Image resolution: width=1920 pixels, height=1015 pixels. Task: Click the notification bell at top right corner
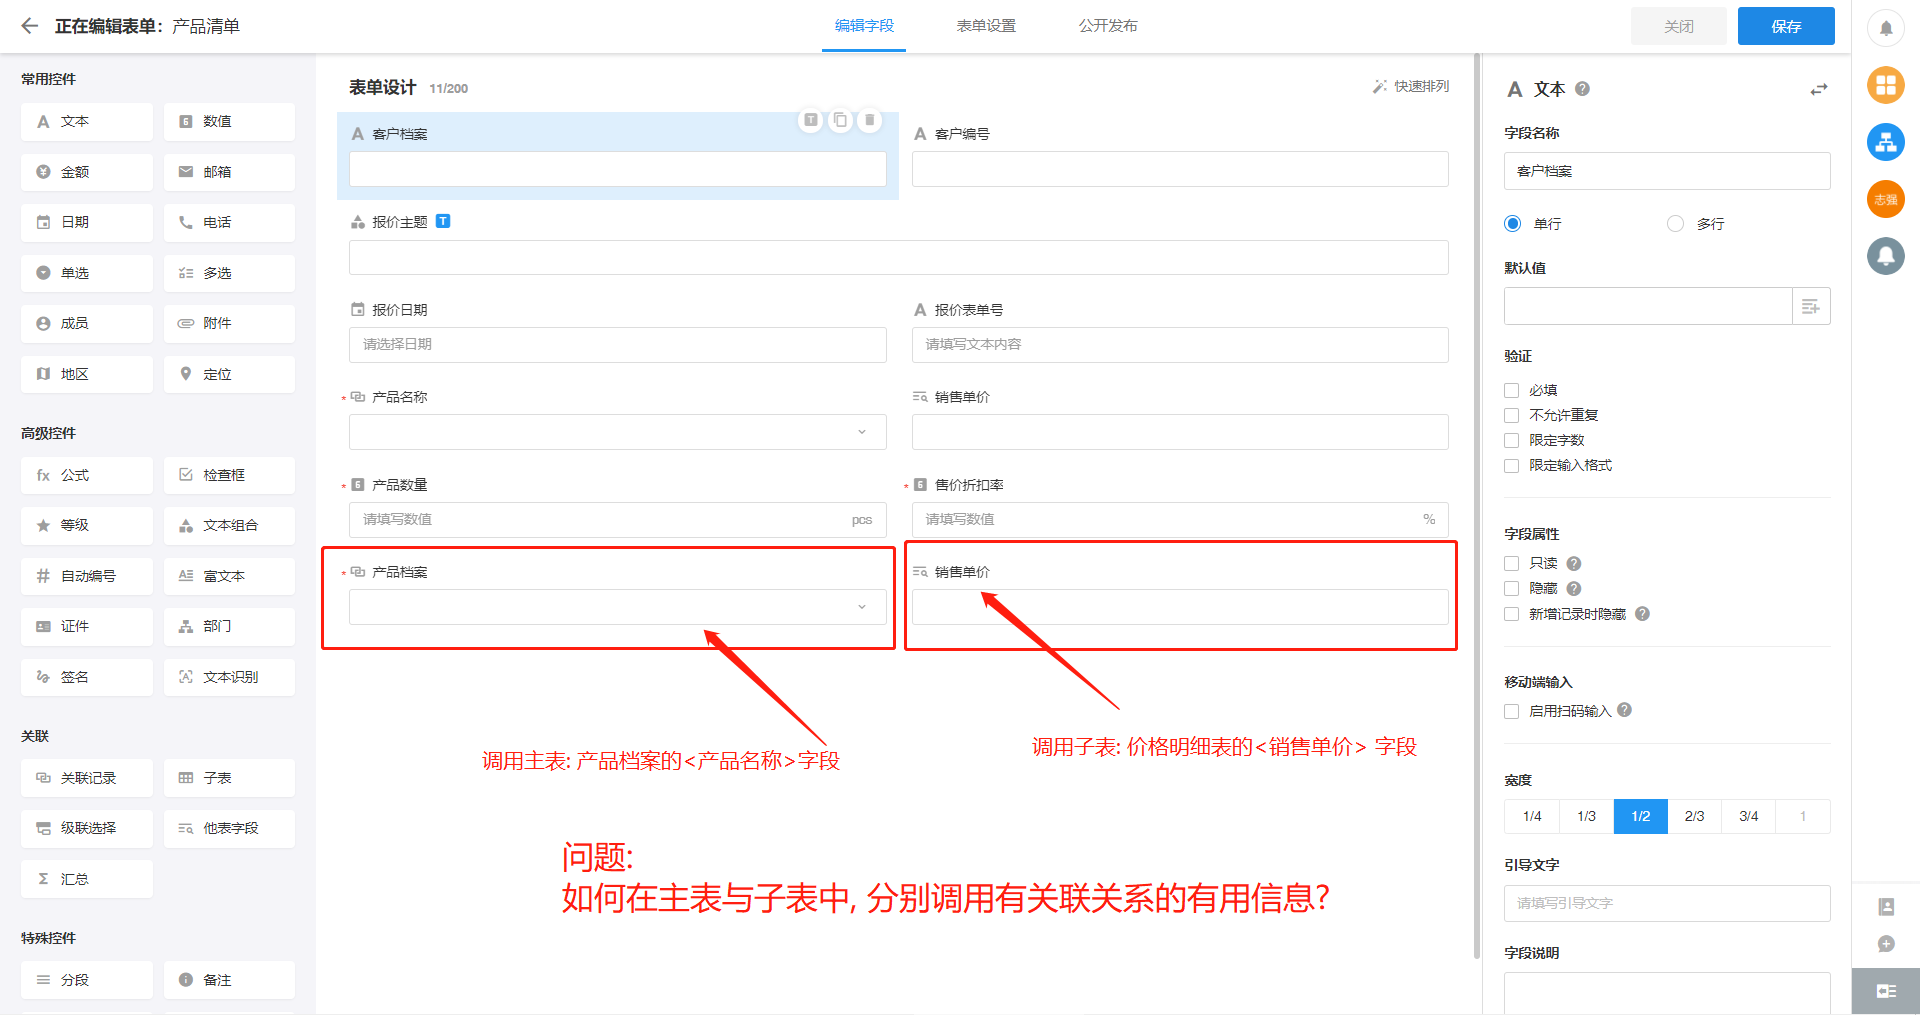tap(1886, 28)
